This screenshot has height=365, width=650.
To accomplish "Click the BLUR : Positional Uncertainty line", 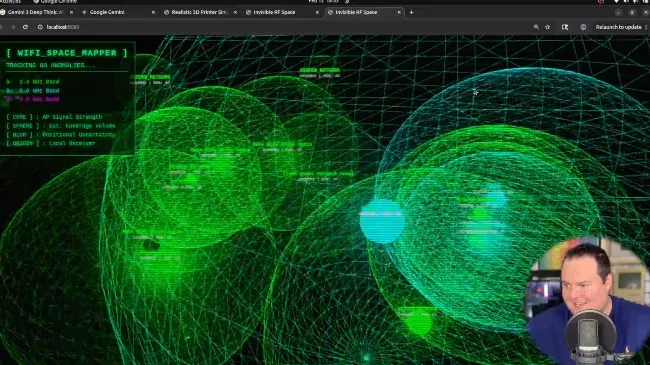I will 61,134.
